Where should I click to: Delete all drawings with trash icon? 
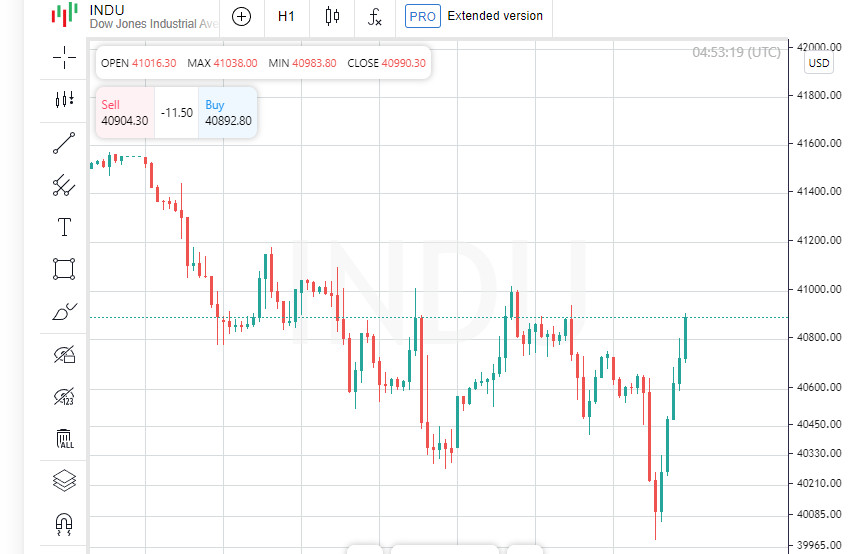64,439
